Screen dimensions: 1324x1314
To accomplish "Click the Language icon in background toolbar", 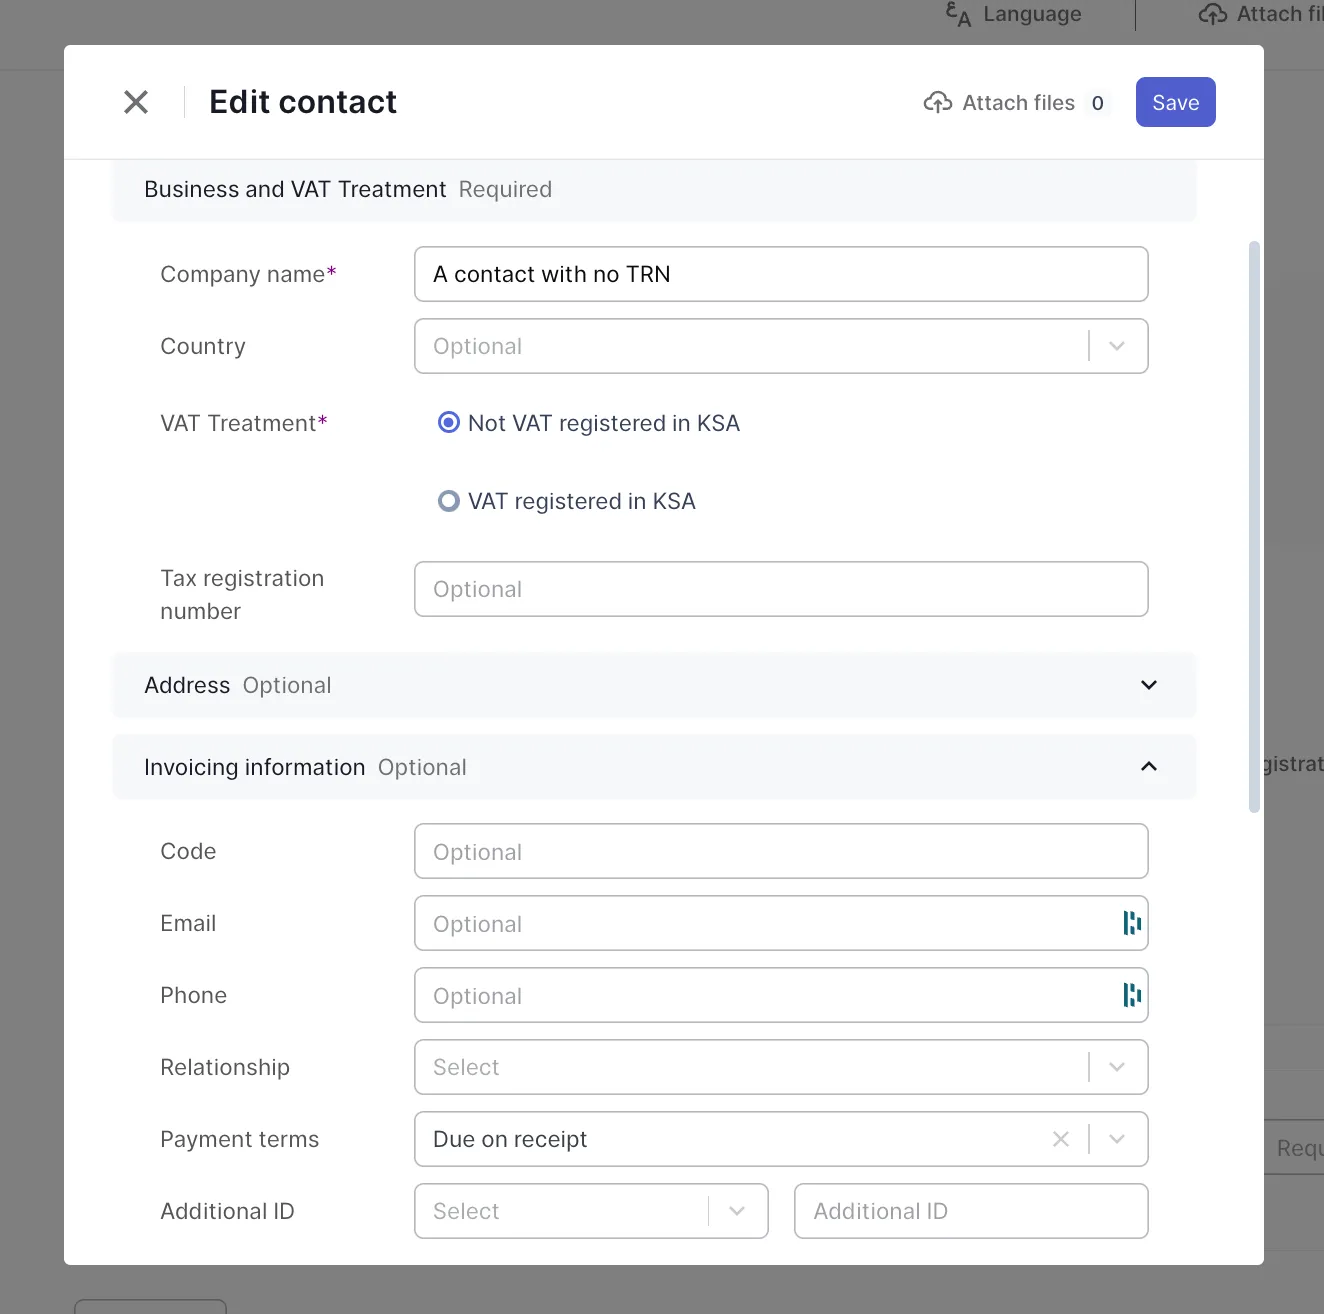I will point(958,14).
